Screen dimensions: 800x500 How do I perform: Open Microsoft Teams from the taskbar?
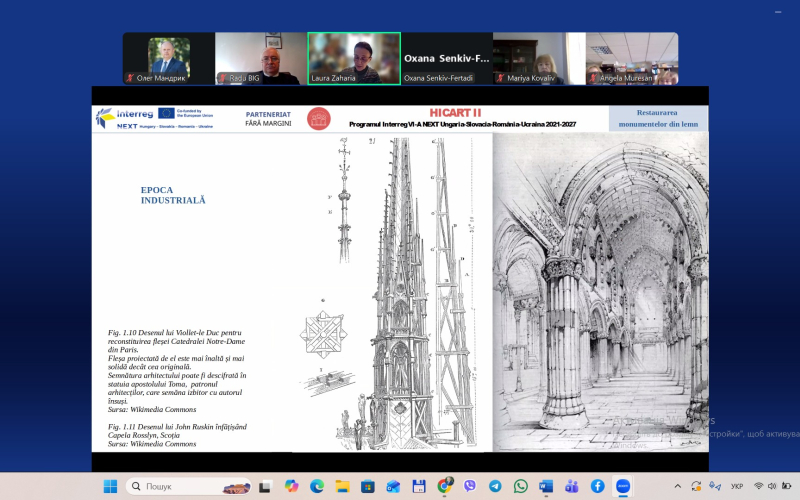click(572, 486)
